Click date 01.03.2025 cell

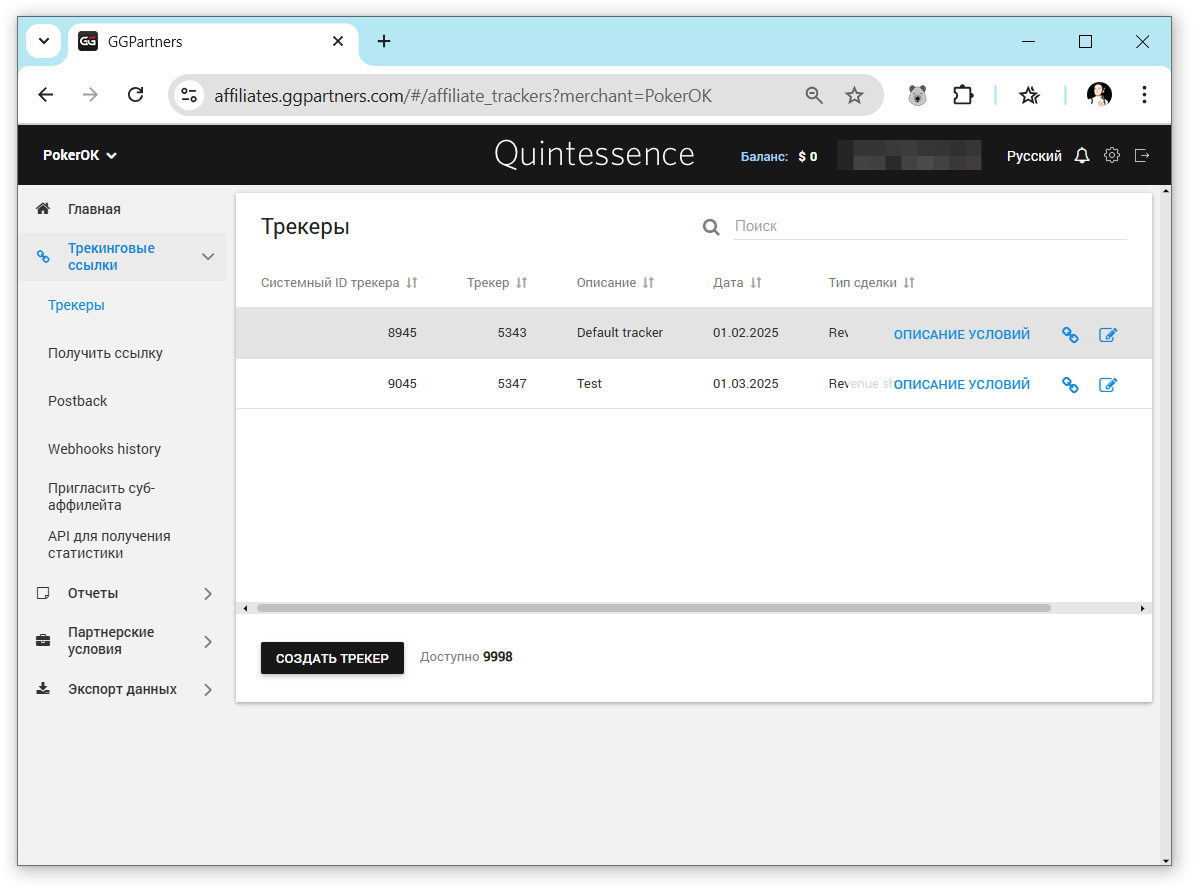746,384
